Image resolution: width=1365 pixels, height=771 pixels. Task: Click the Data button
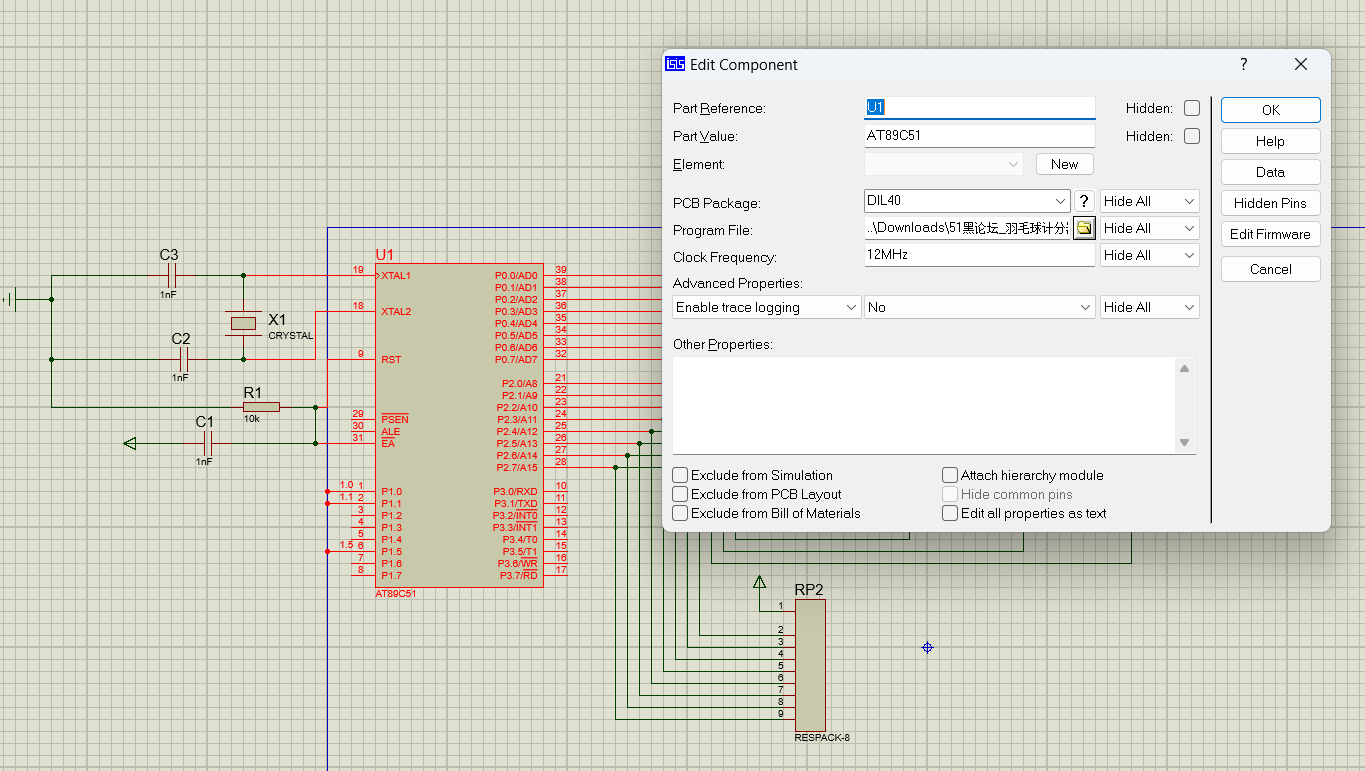tap(1270, 172)
